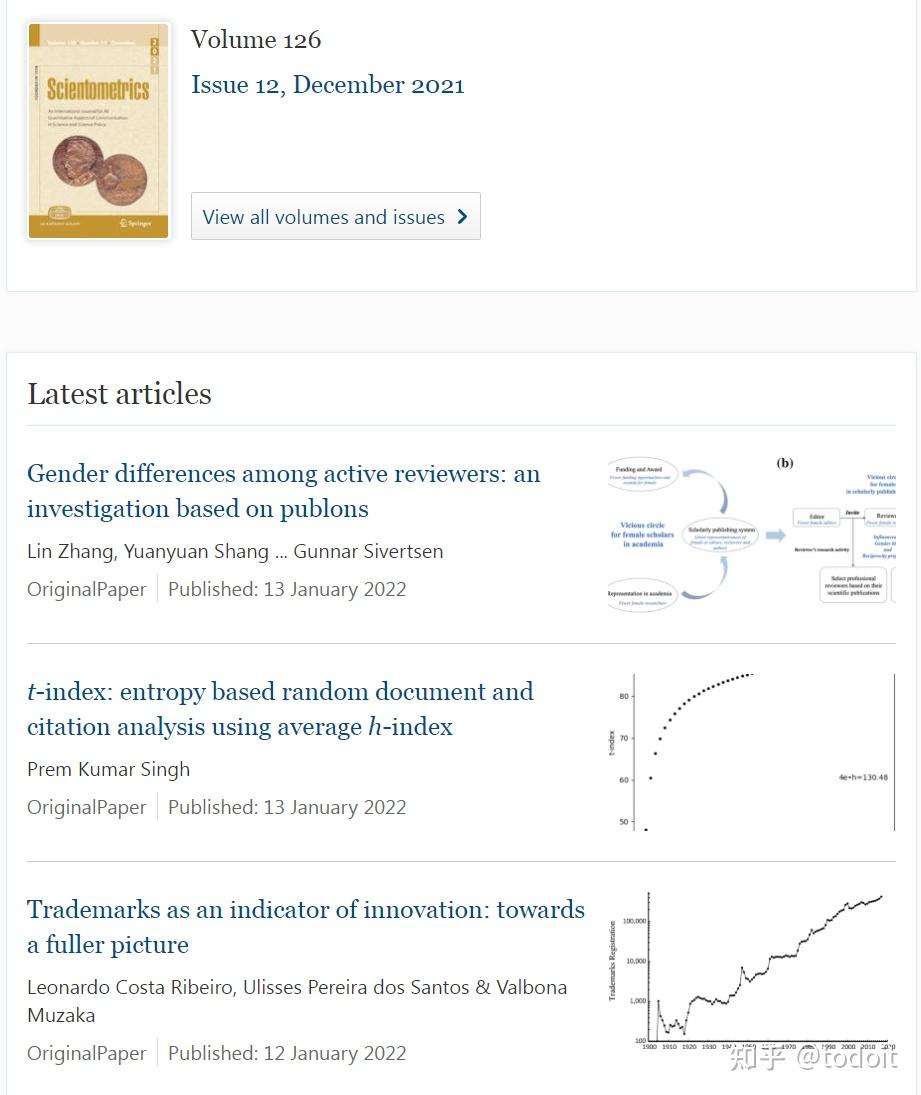Click the Published 12 January 2022 date
This screenshot has height=1095, width=921.
click(x=287, y=1053)
